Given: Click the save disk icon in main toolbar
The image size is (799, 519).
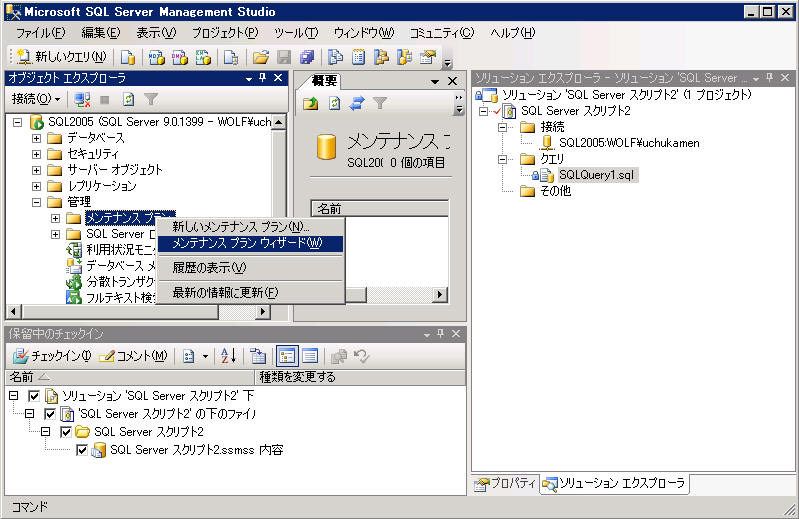Looking at the screenshot, I should 284,57.
